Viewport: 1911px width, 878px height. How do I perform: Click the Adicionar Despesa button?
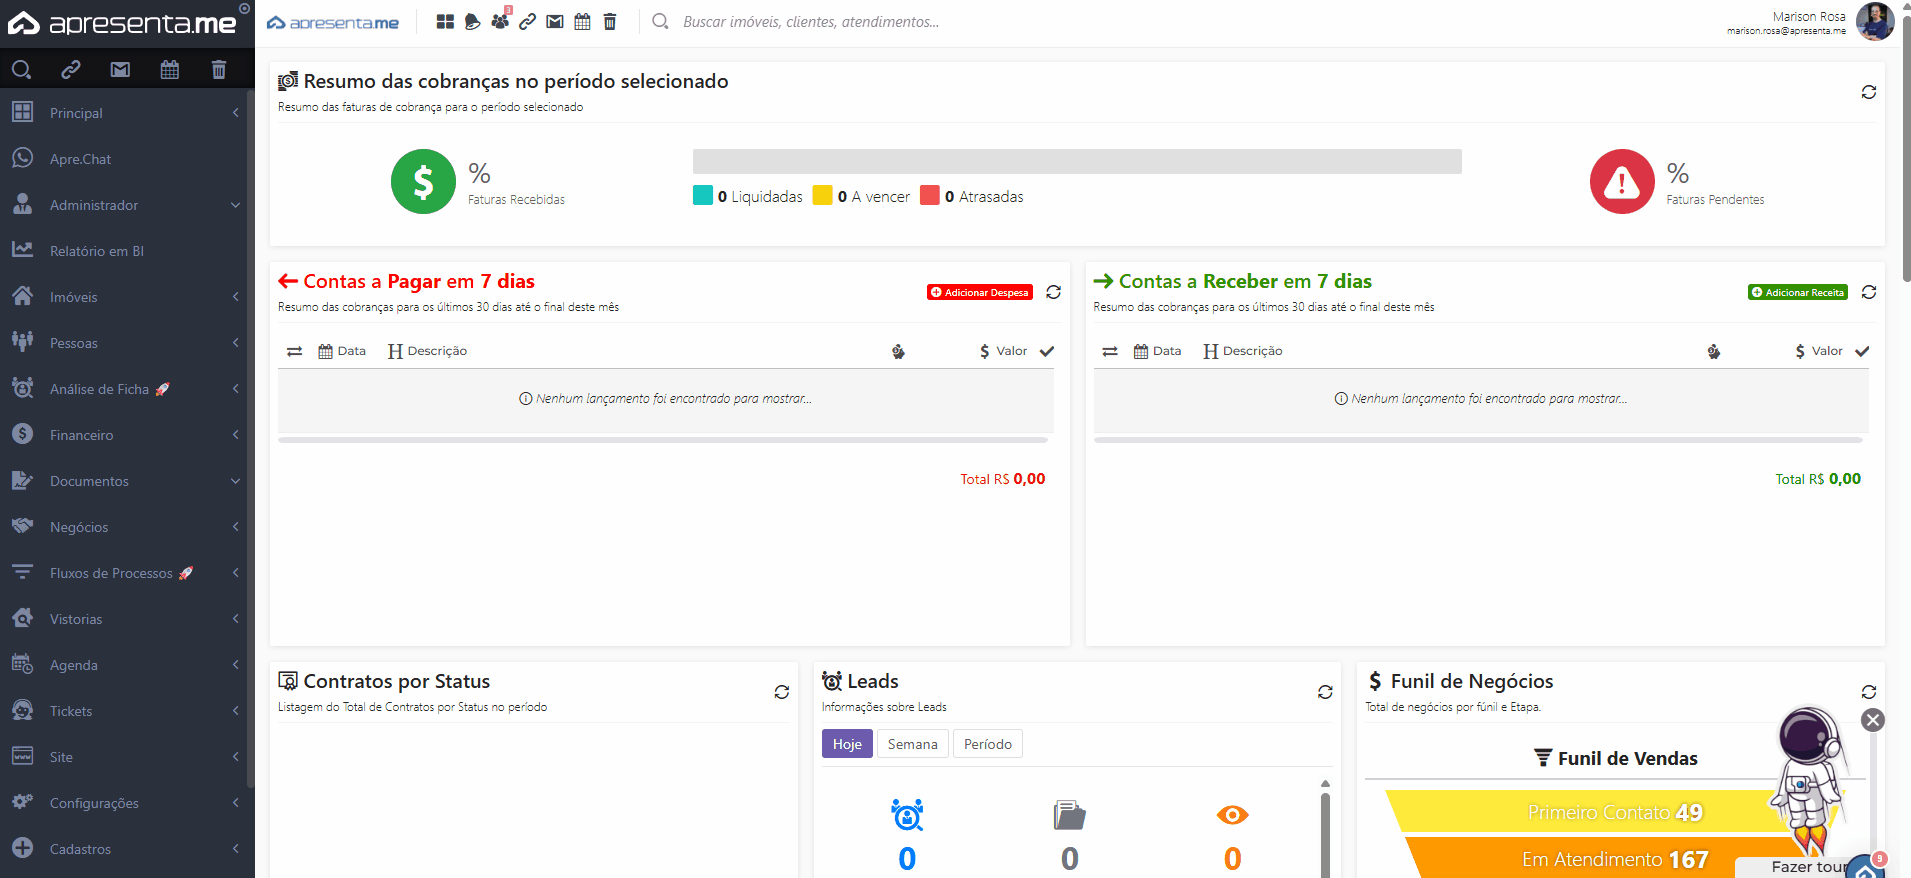[979, 292]
